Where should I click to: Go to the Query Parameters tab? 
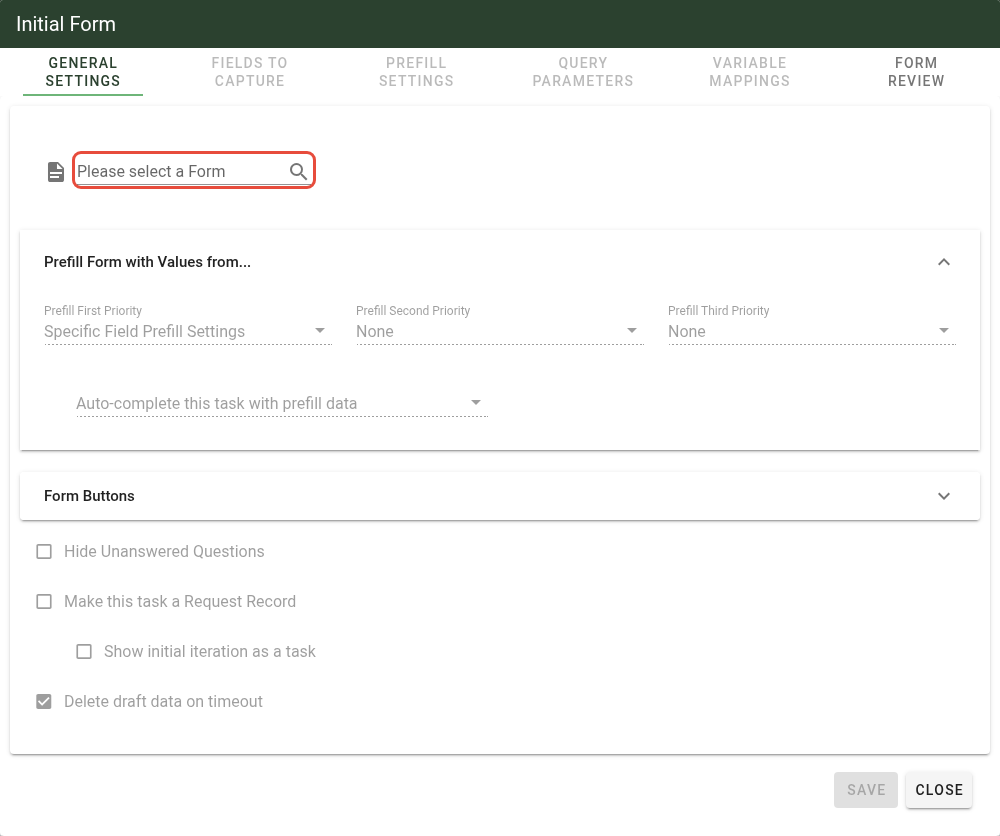pos(583,71)
